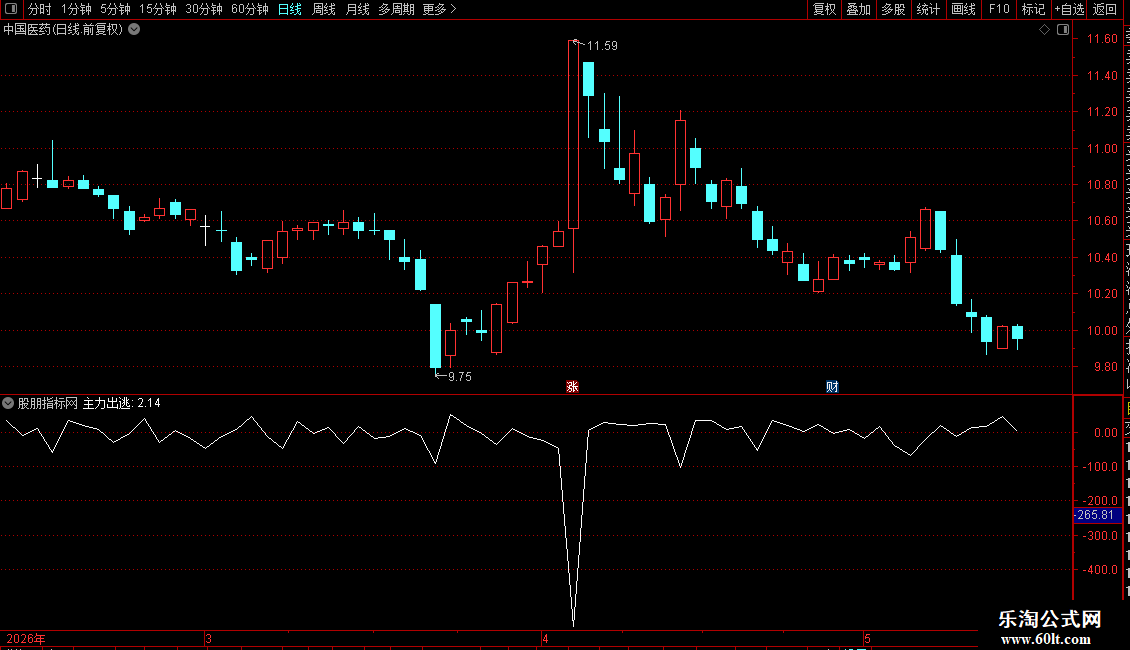This screenshot has height=650, width=1130.
Task: Expand dropdown beside 中国医药 chart title
Action: click(134, 30)
